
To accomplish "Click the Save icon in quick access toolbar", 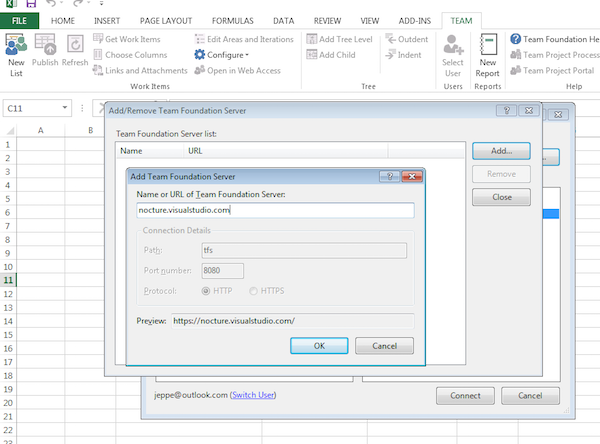I will point(31,3).
